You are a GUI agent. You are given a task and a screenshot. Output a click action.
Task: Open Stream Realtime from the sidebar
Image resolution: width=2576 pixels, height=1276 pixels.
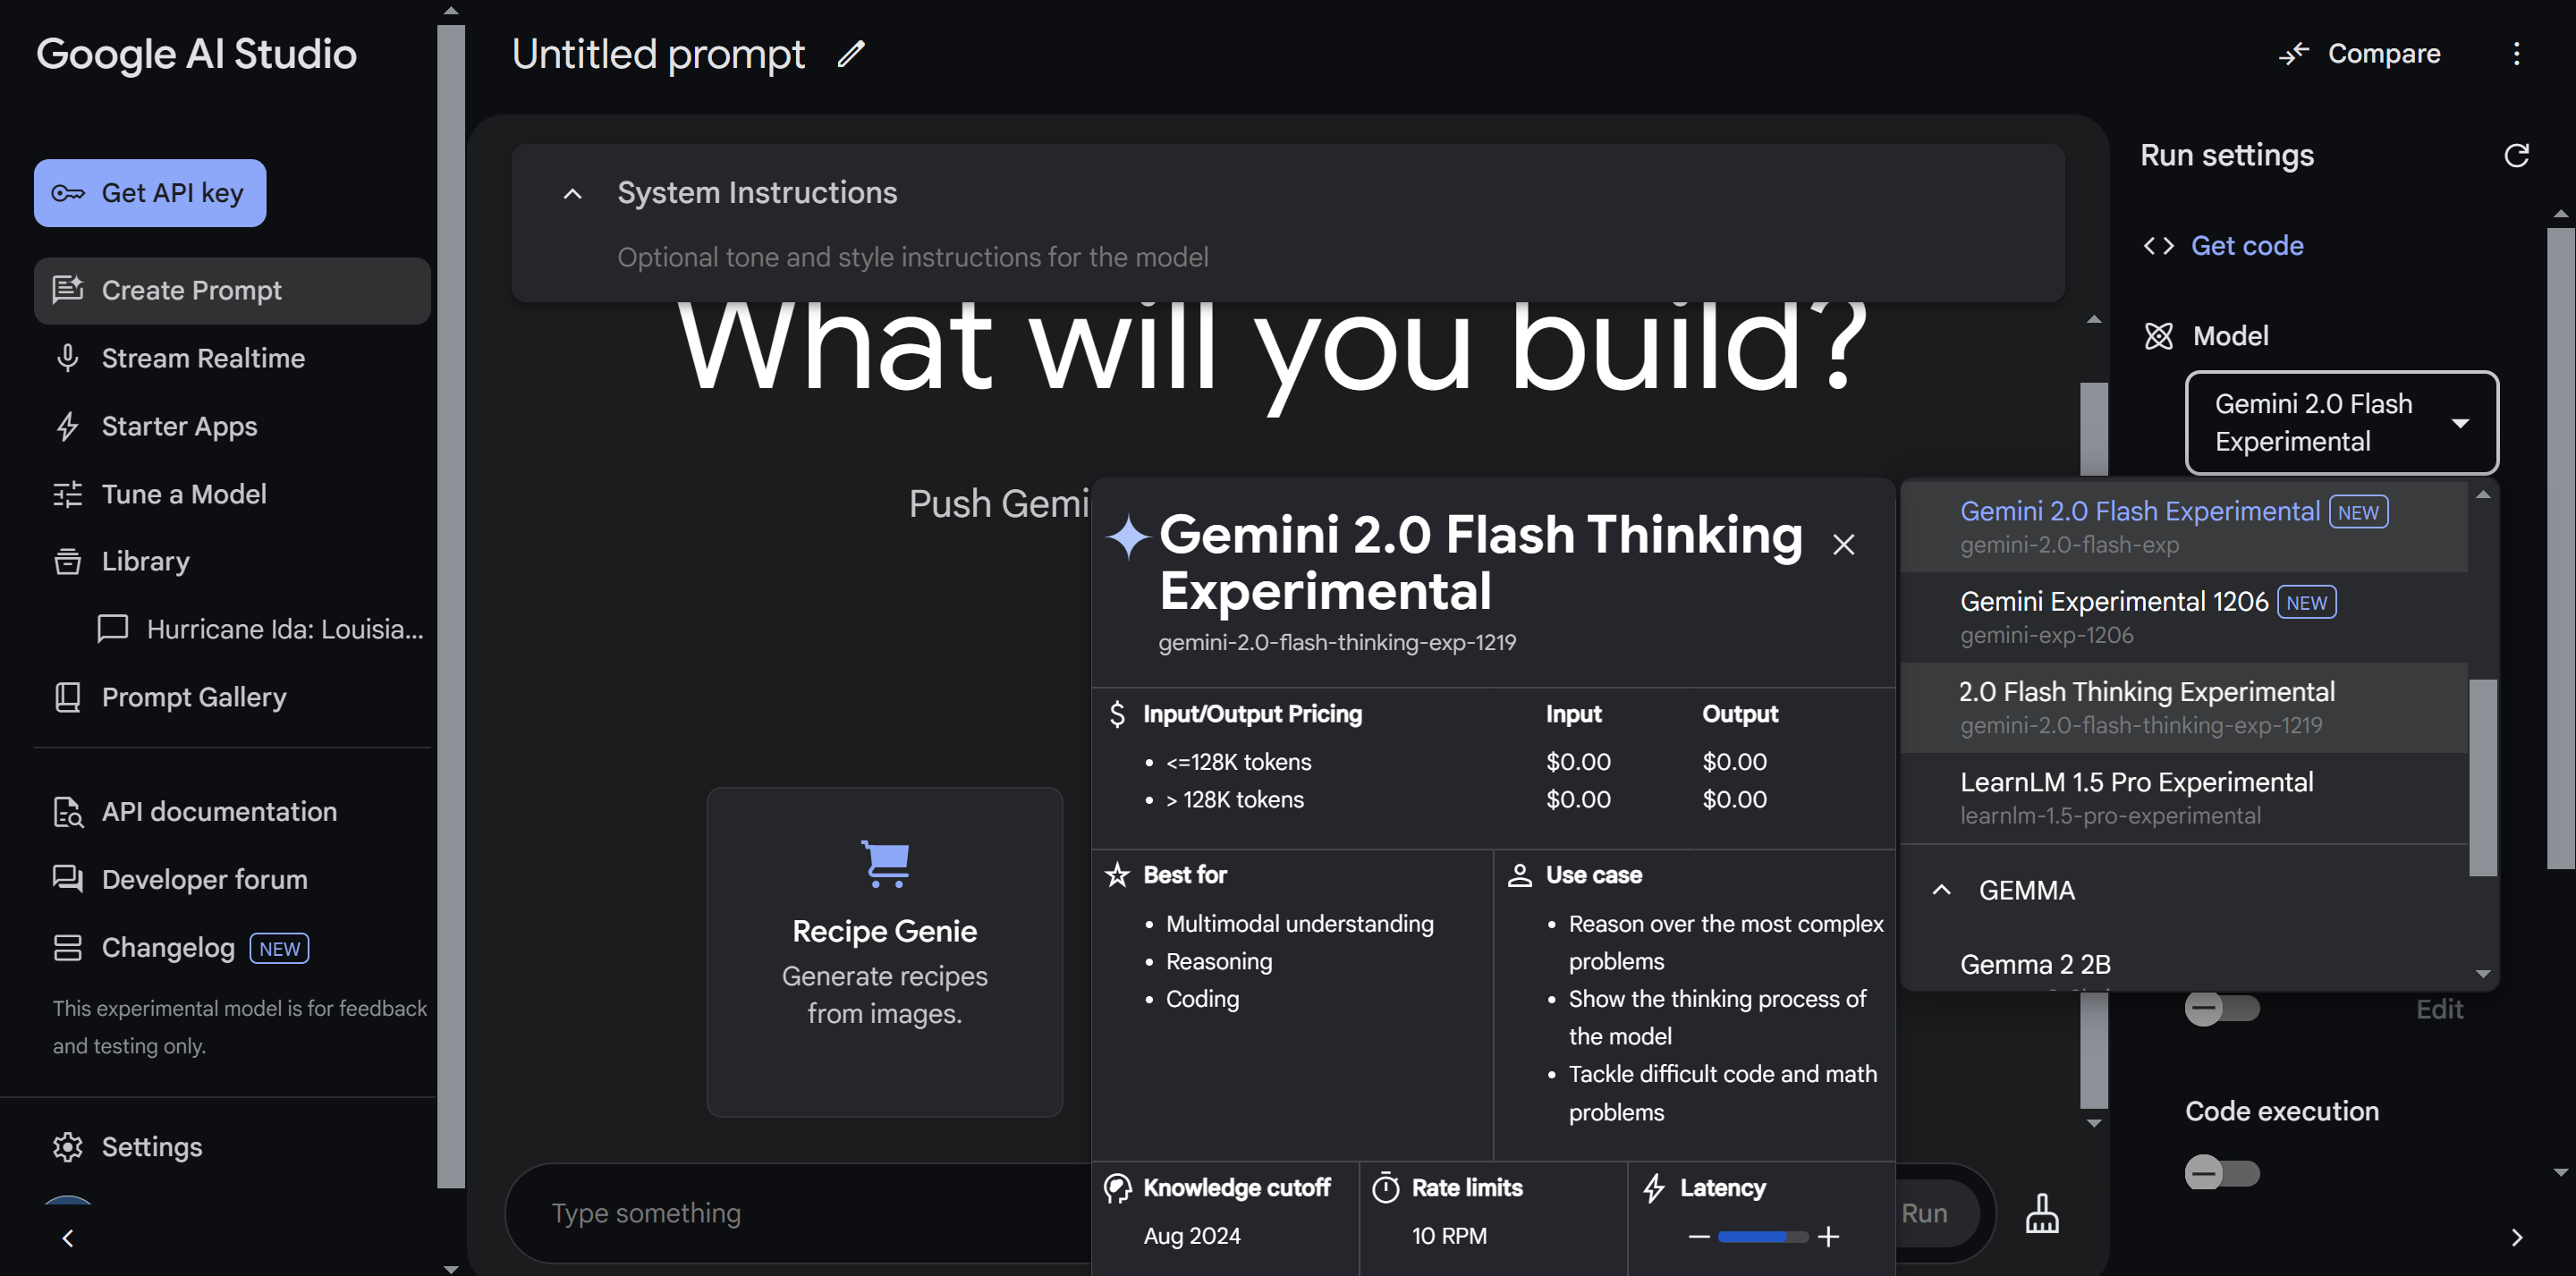(232, 358)
